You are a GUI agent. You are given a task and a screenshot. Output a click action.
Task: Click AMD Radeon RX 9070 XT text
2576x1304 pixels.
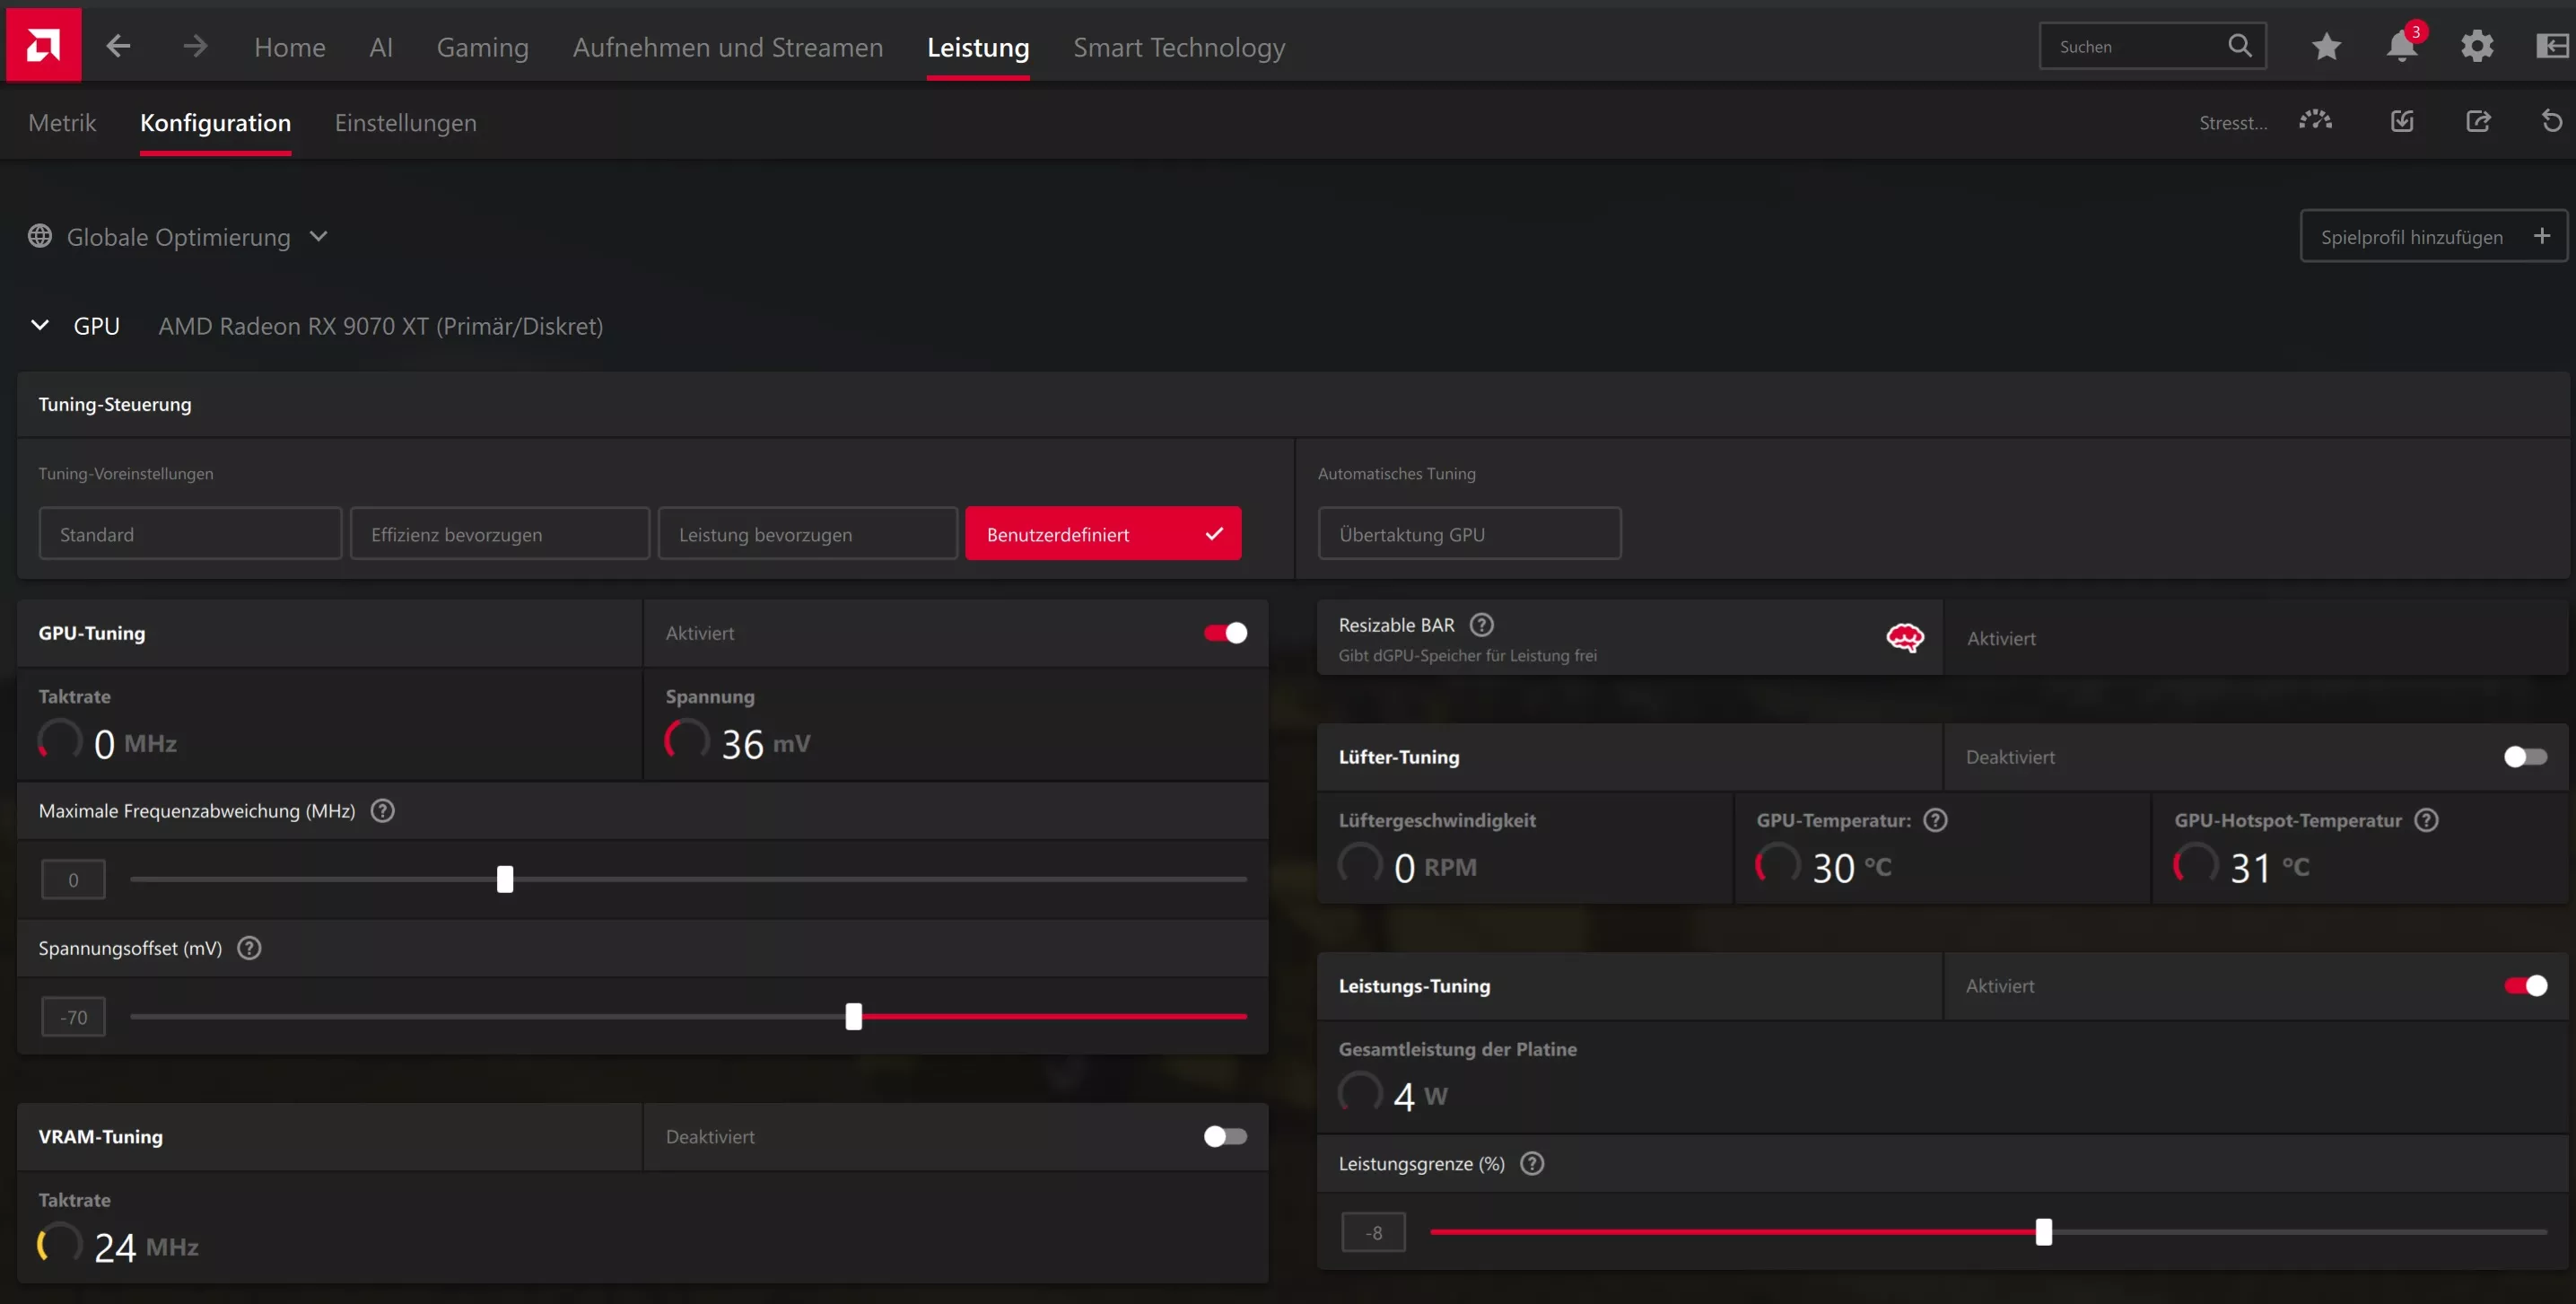click(x=380, y=326)
